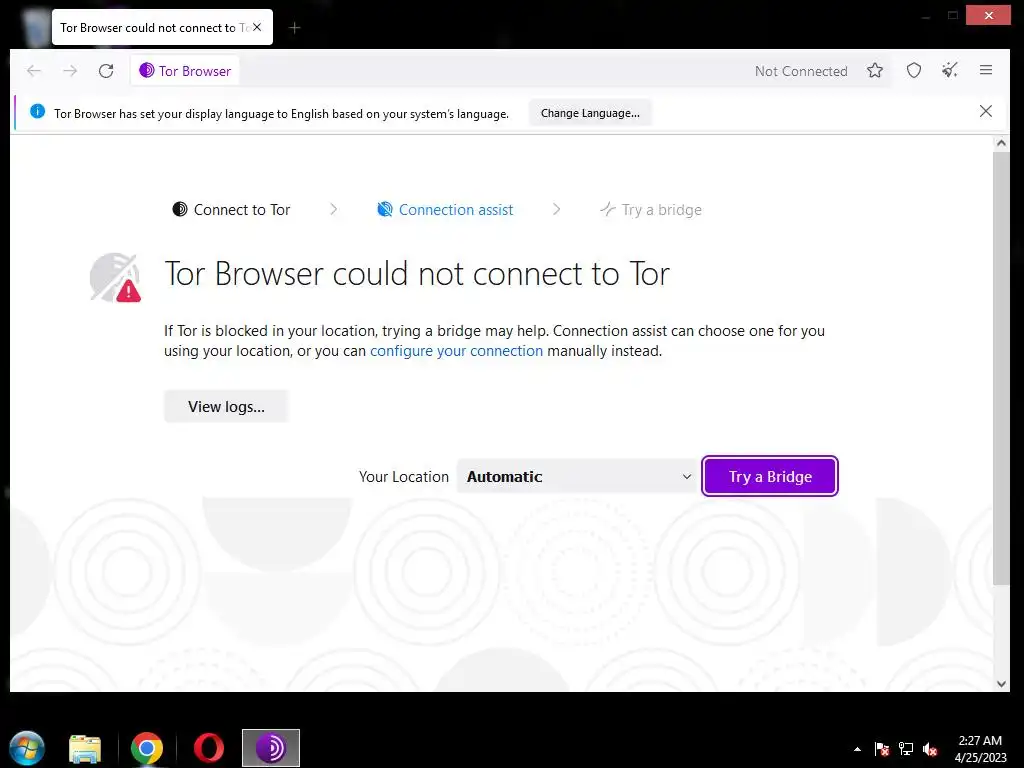Image resolution: width=1024 pixels, height=768 pixels.
Task: Click the Tor Browser identity box
Action: click(185, 71)
